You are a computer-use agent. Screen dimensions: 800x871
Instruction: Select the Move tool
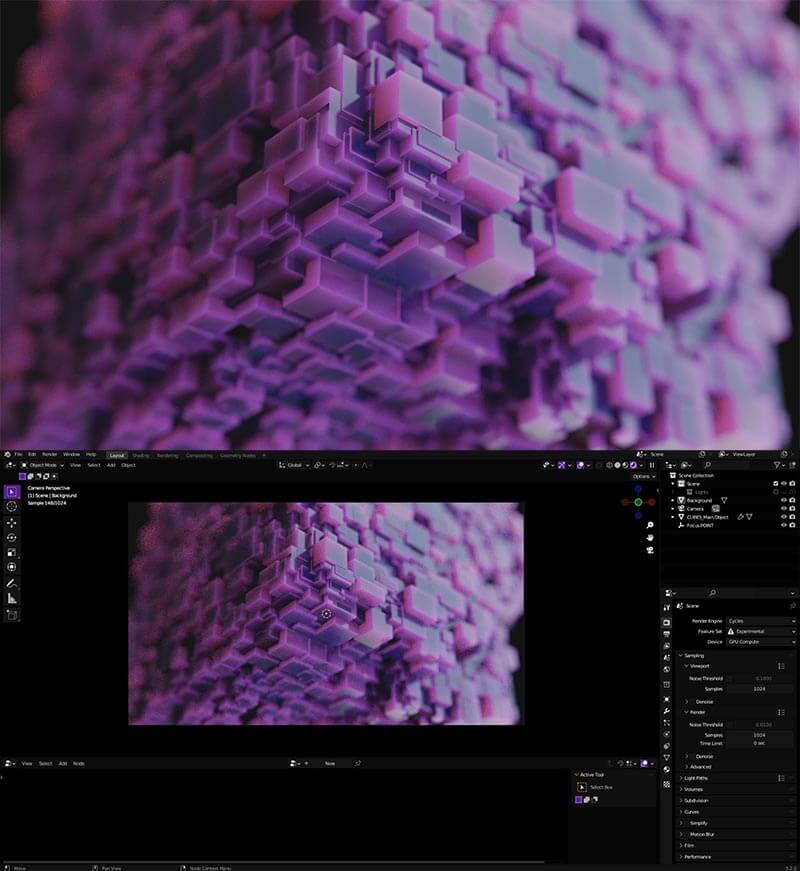[12, 522]
